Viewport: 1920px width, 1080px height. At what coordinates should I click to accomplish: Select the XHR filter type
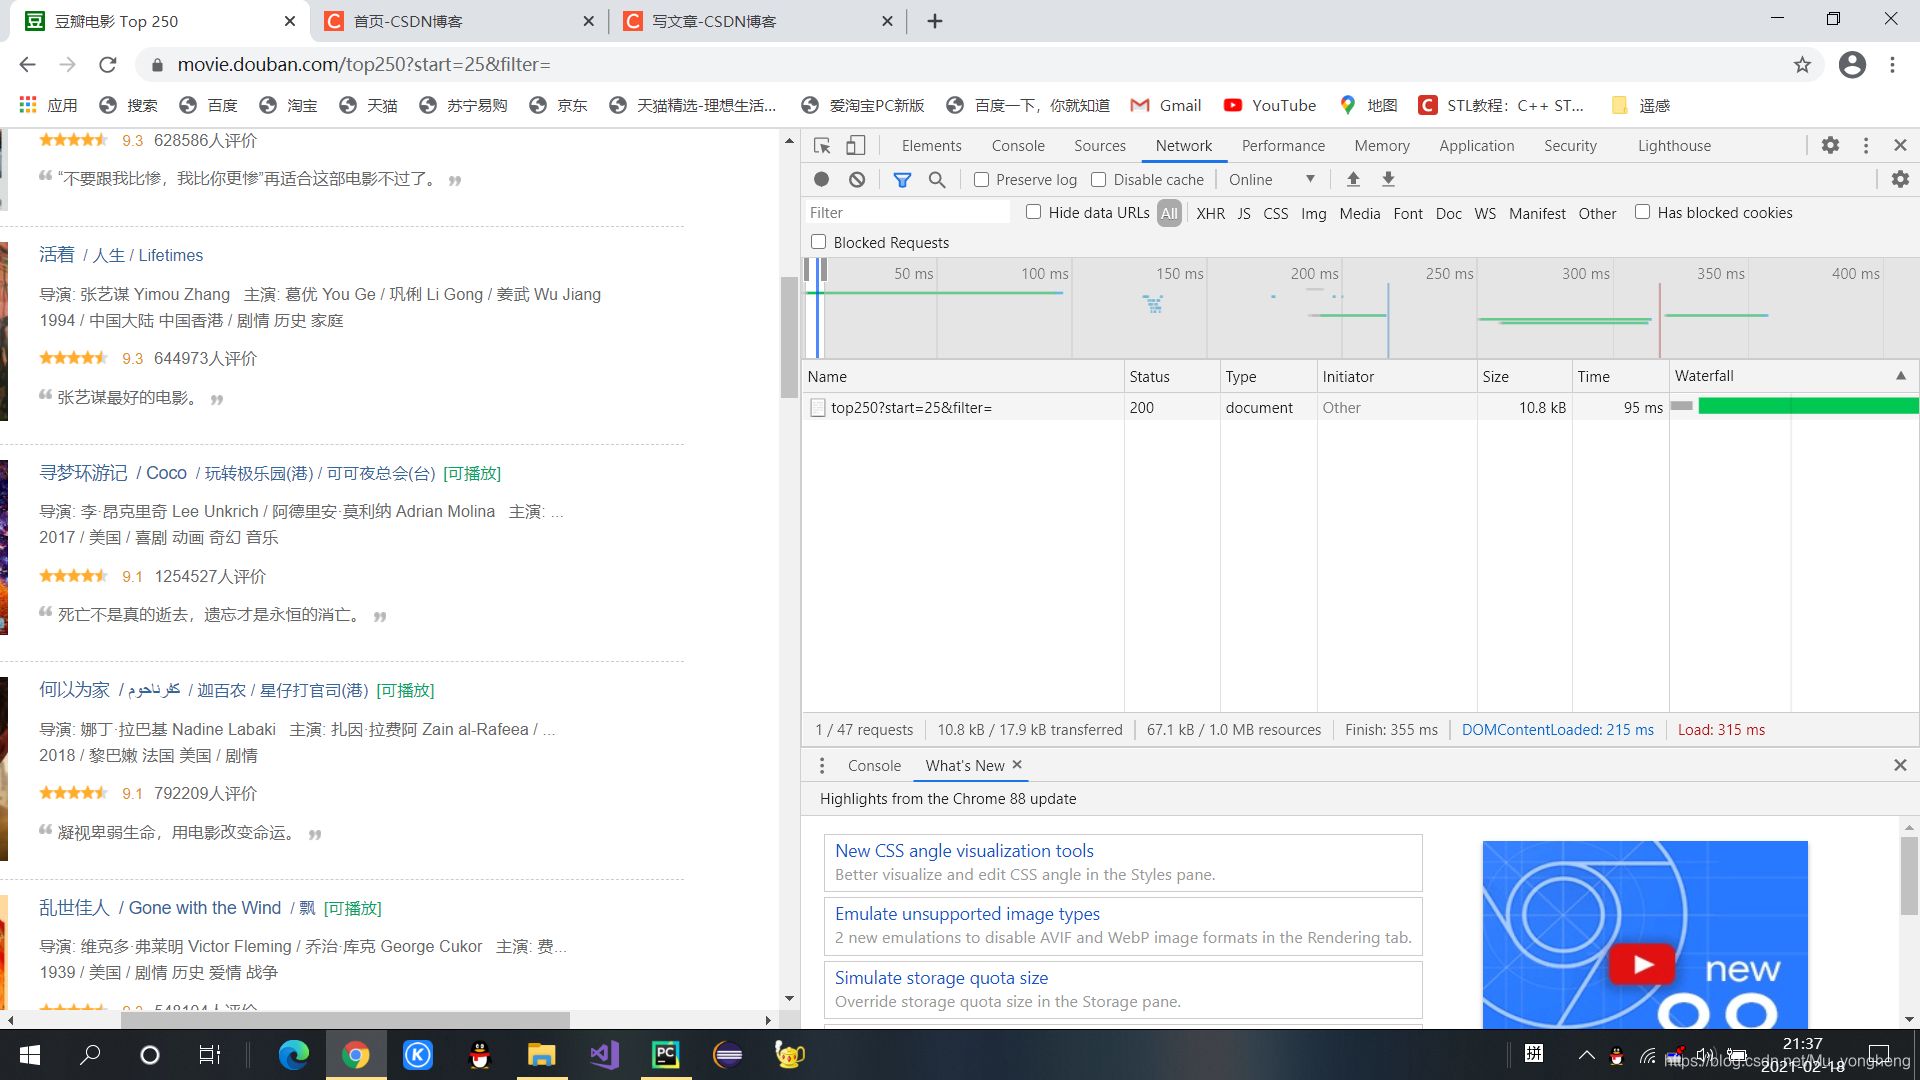click(x=1210, y=213)
